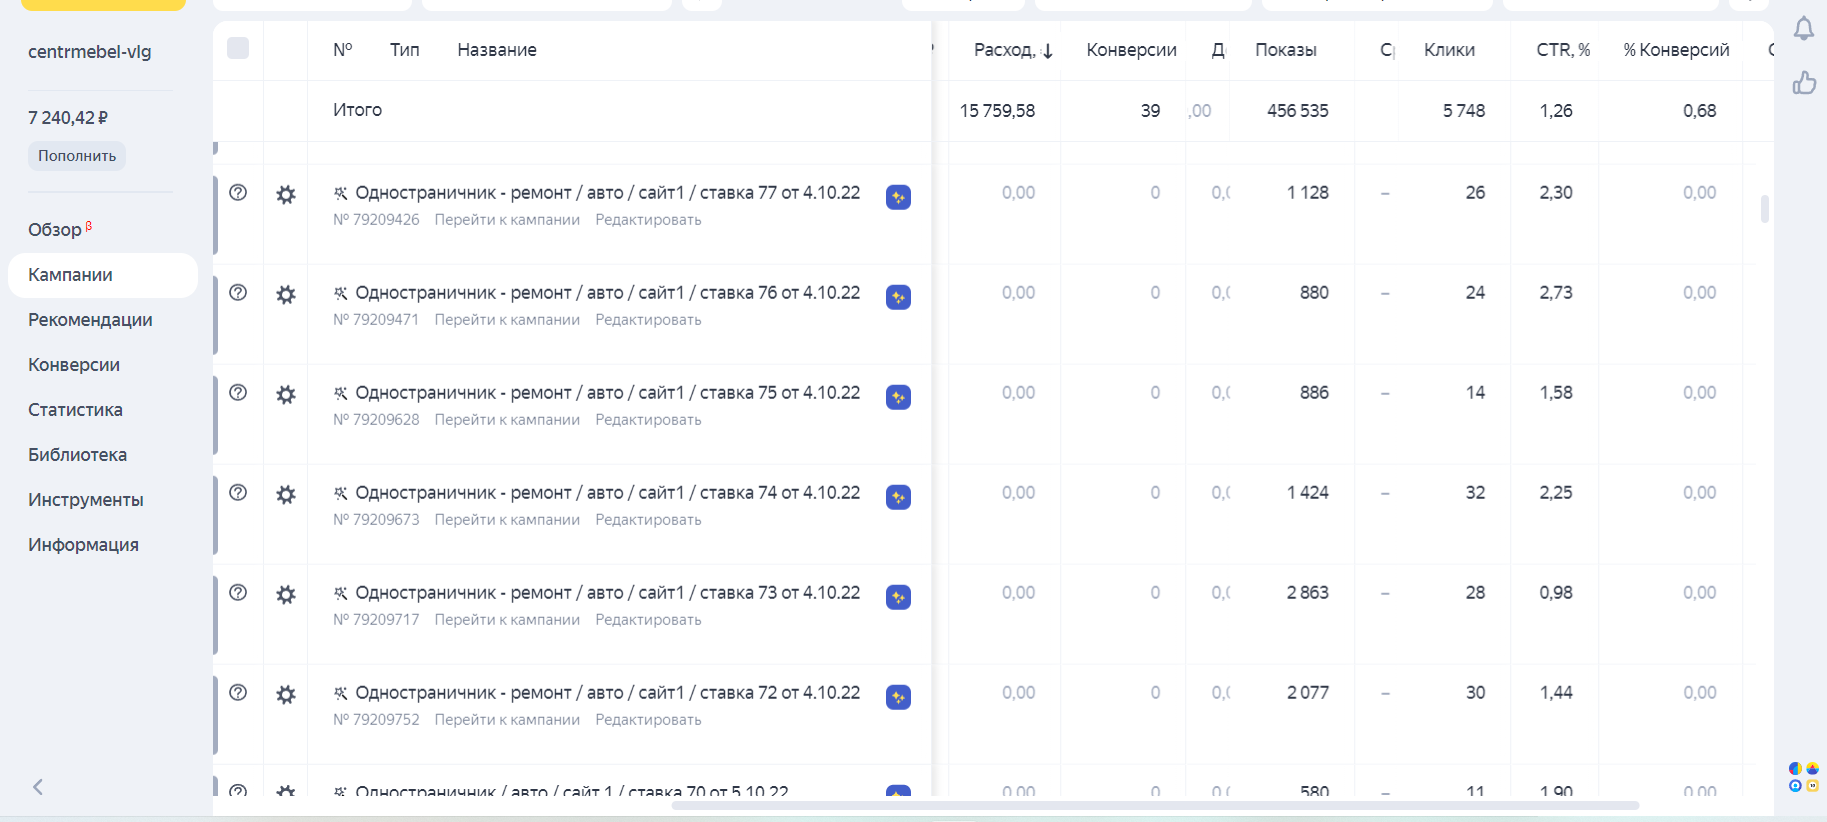1827x822 pixels.
Task: Click the horizontal scrollbar under the table
Action: 1155,805
